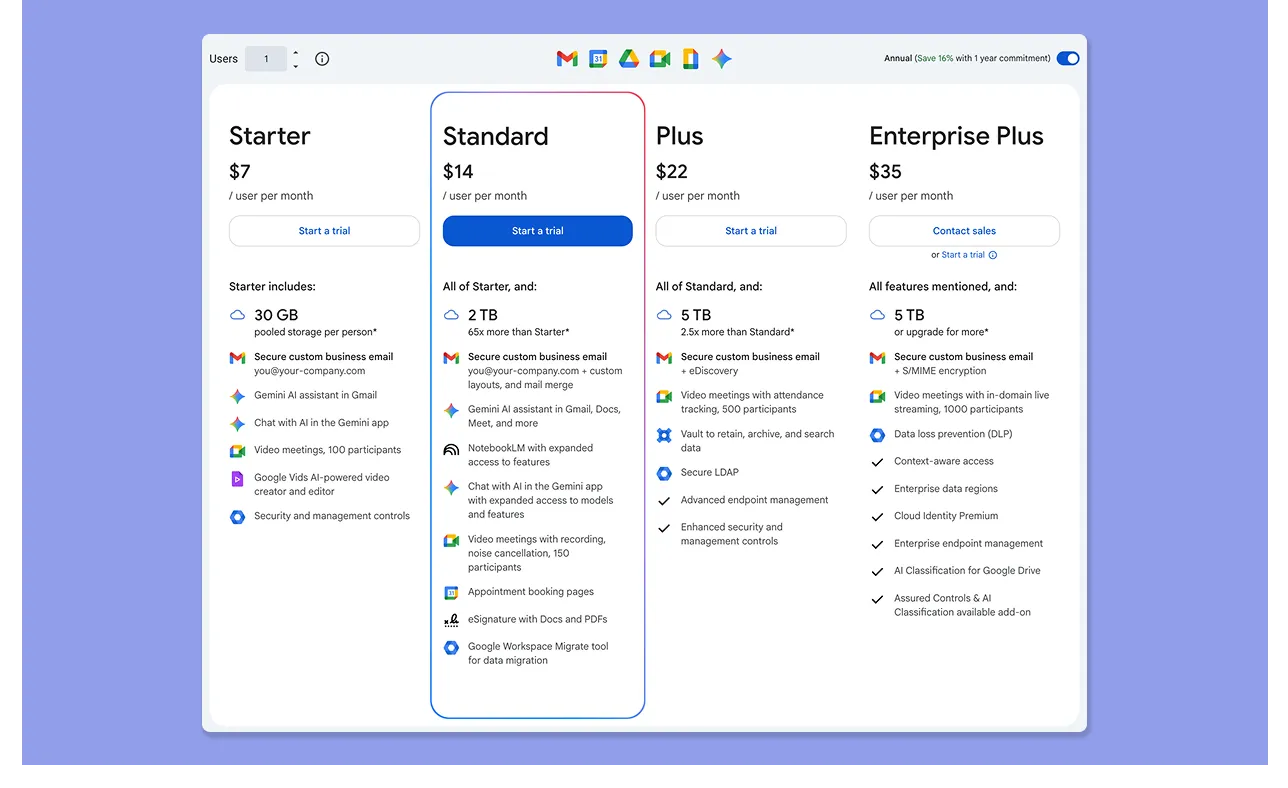Open the Start a trial link below Contact sales
The width and height of the screenshot is (1288, 788).
coord(963,254)
